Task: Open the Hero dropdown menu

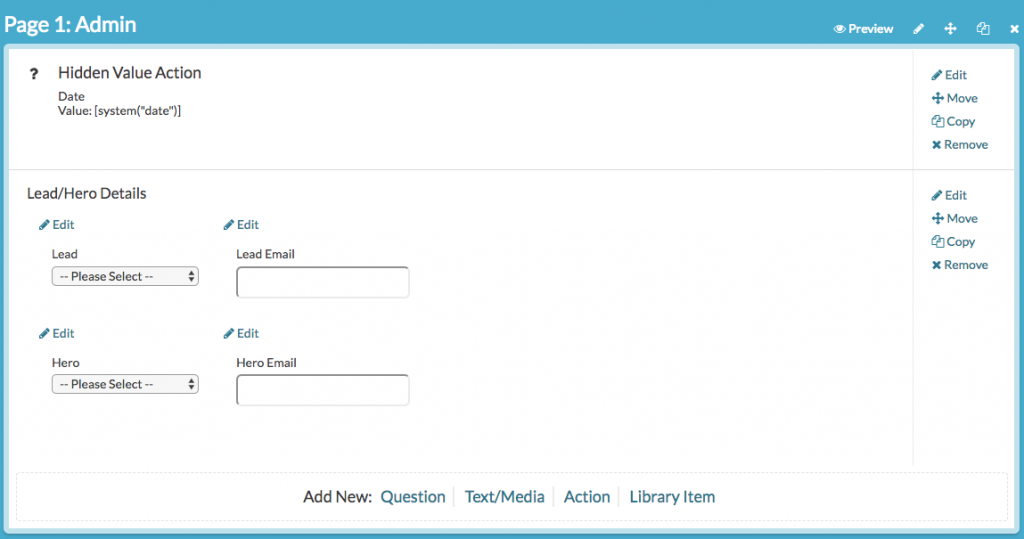Action: pos(125,384)
